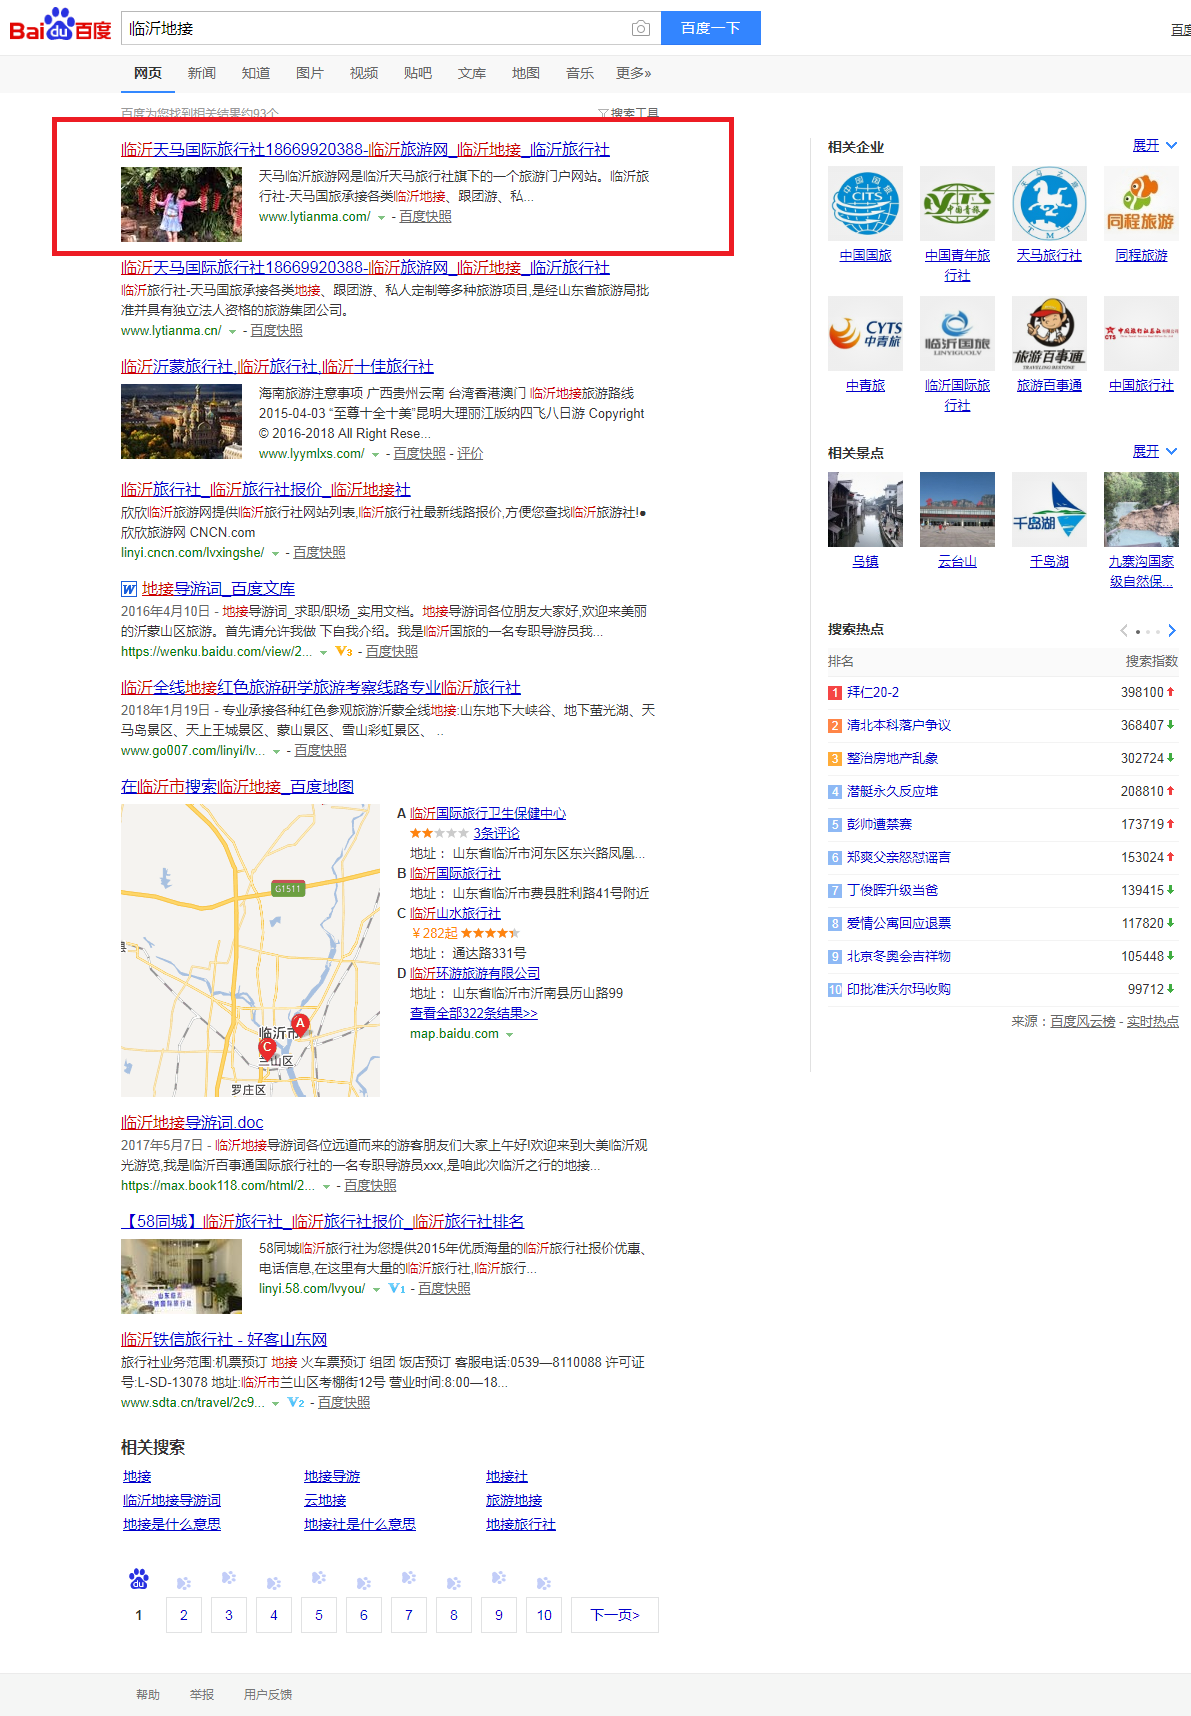Expand arrow next to www.lytianma.cn/
The height and width of the screenshot is (1716, 1191).
pos(233,331)
